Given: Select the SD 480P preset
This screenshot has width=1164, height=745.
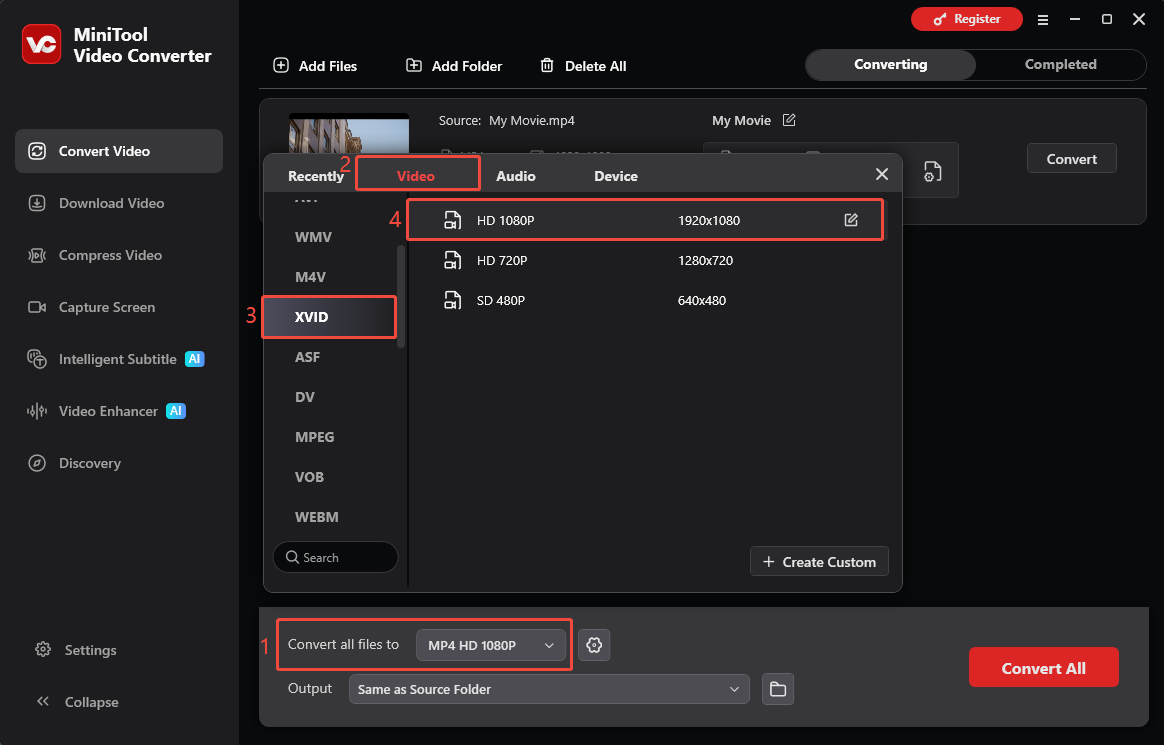Looking at the screenshot, I should pyautogui.click(x=646, y=301).
